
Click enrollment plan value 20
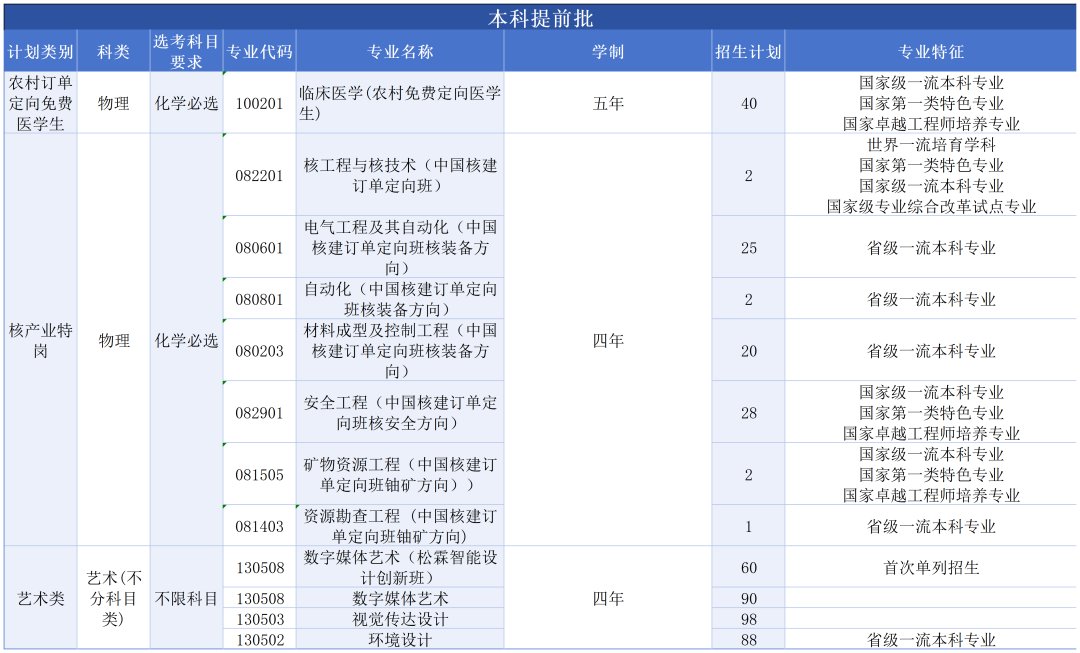pos(749,351)
